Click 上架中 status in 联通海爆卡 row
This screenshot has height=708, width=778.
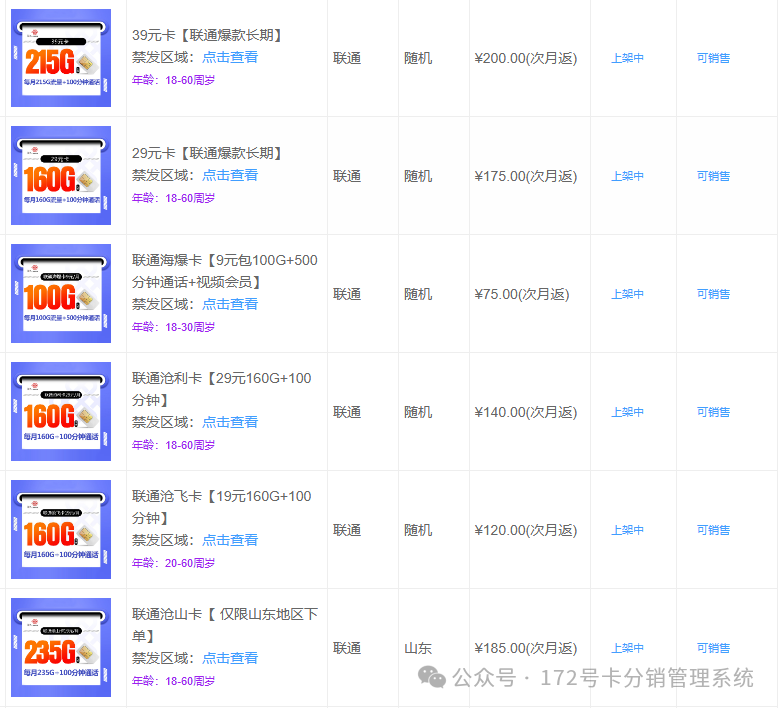click(627, 294)
